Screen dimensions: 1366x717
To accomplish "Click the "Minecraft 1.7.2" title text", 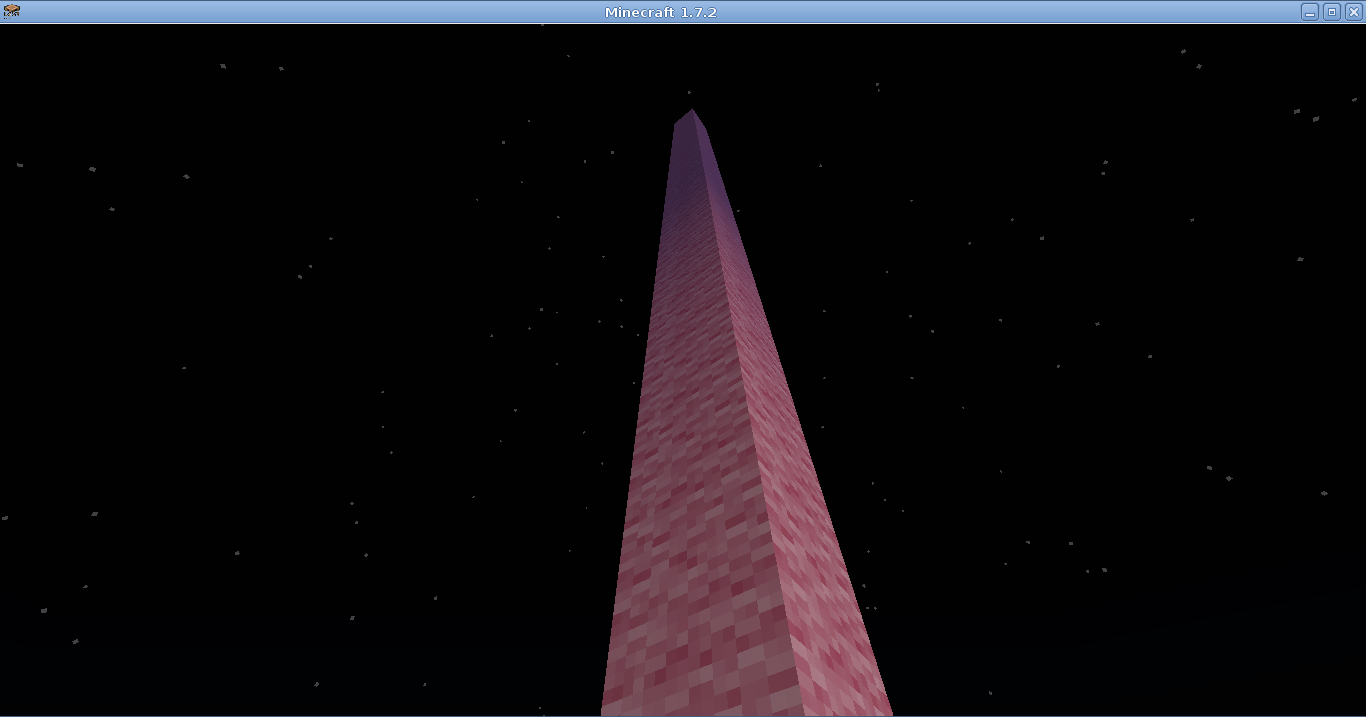I will click(660, 12).
